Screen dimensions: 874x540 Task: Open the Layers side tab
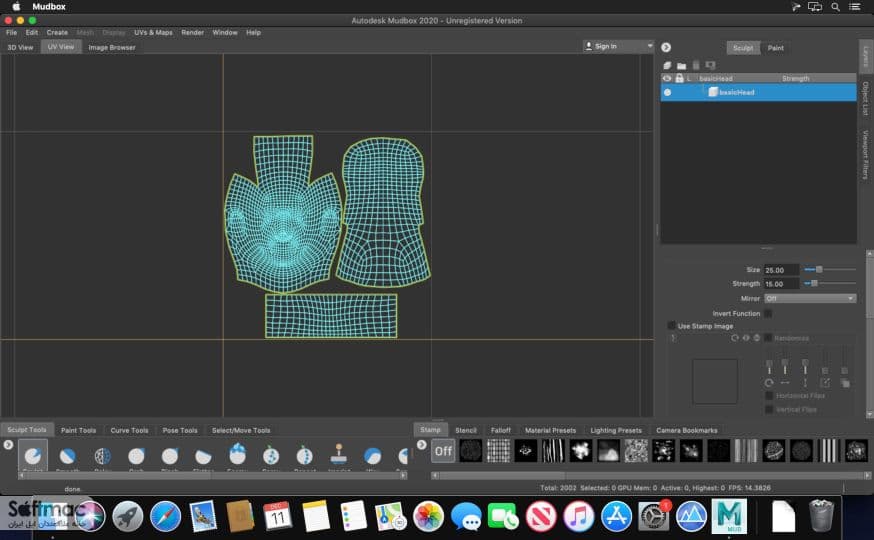(x=866, y=56)
